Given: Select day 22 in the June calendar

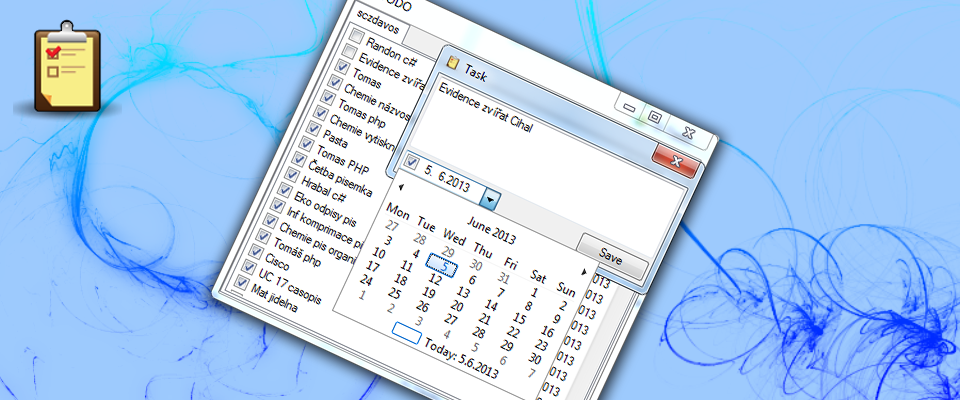Looking at the screenshot, I should pos(512,333).
